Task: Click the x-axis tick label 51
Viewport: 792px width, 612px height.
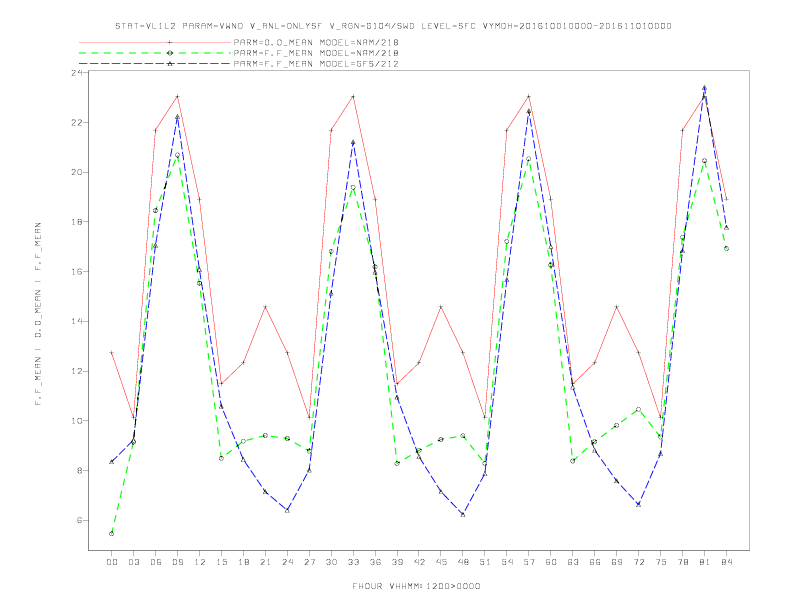Action: pos(485,562)
